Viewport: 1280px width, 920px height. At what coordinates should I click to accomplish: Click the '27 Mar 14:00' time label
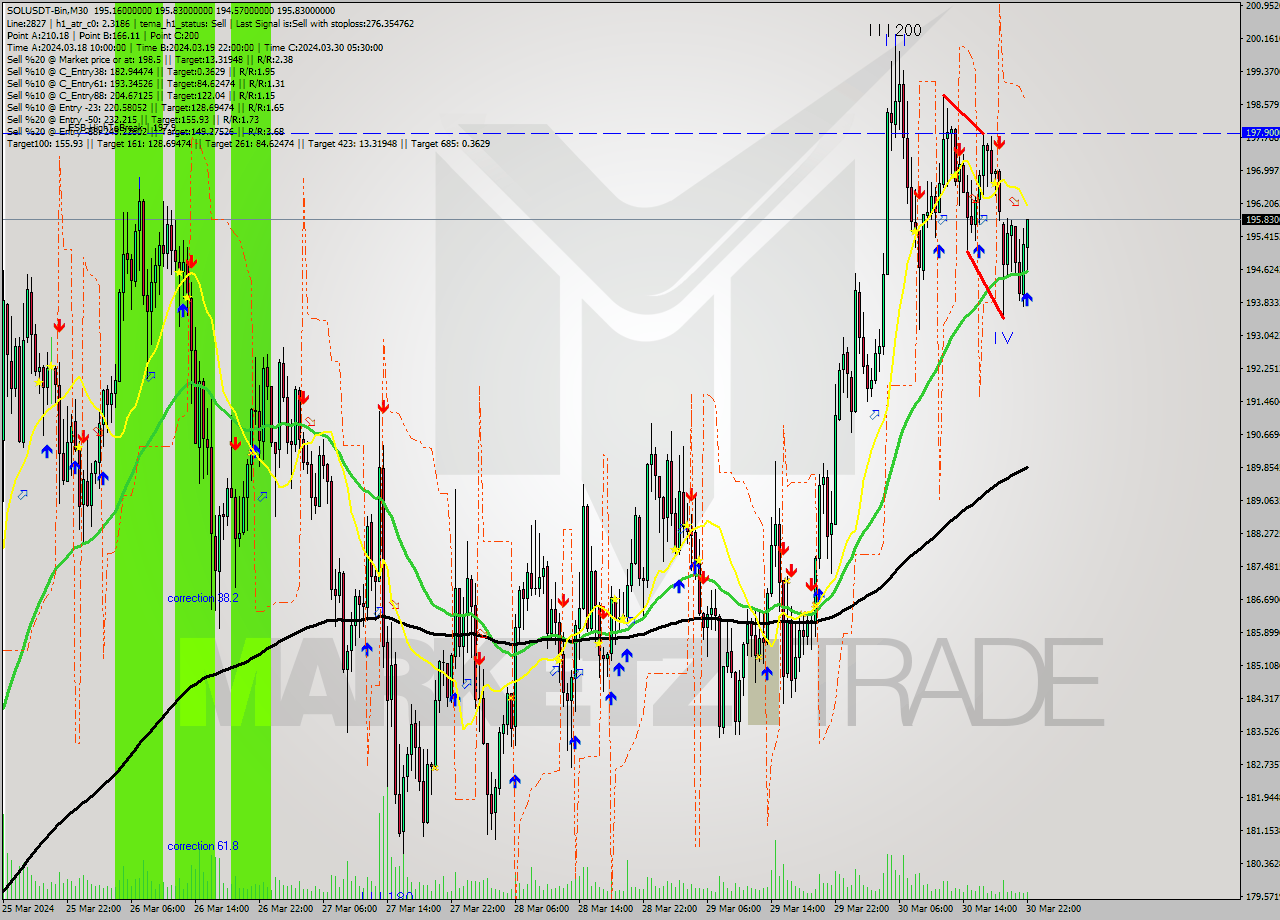tap(414, 909)
